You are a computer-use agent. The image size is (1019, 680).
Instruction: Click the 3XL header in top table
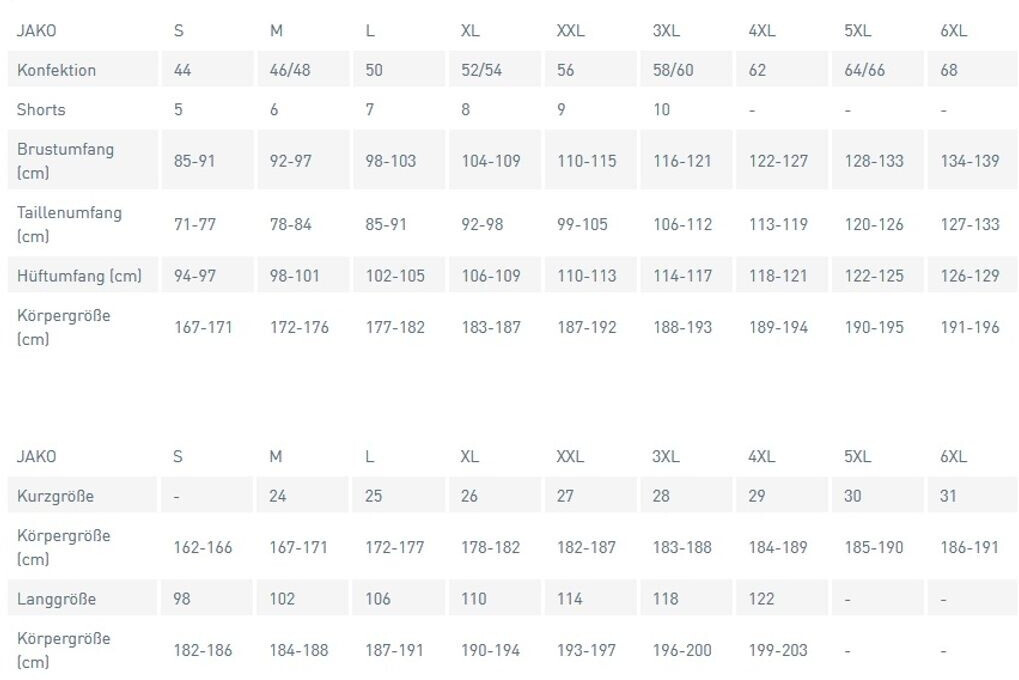(x=666, y=30)
